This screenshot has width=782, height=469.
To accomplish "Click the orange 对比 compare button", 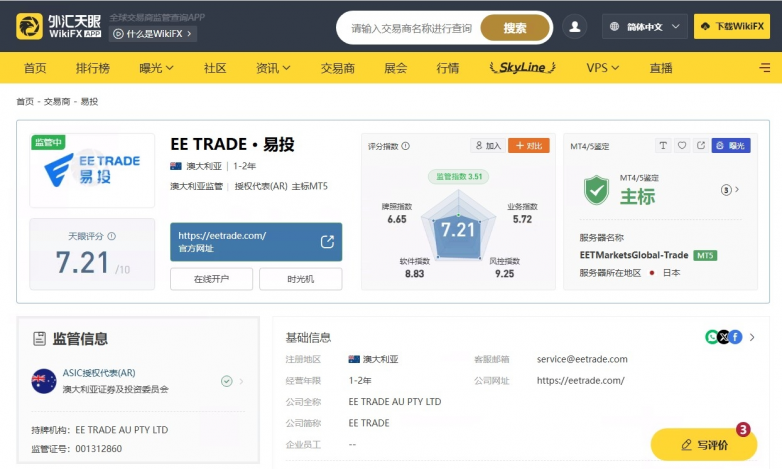I will click(x=528, y=146).
